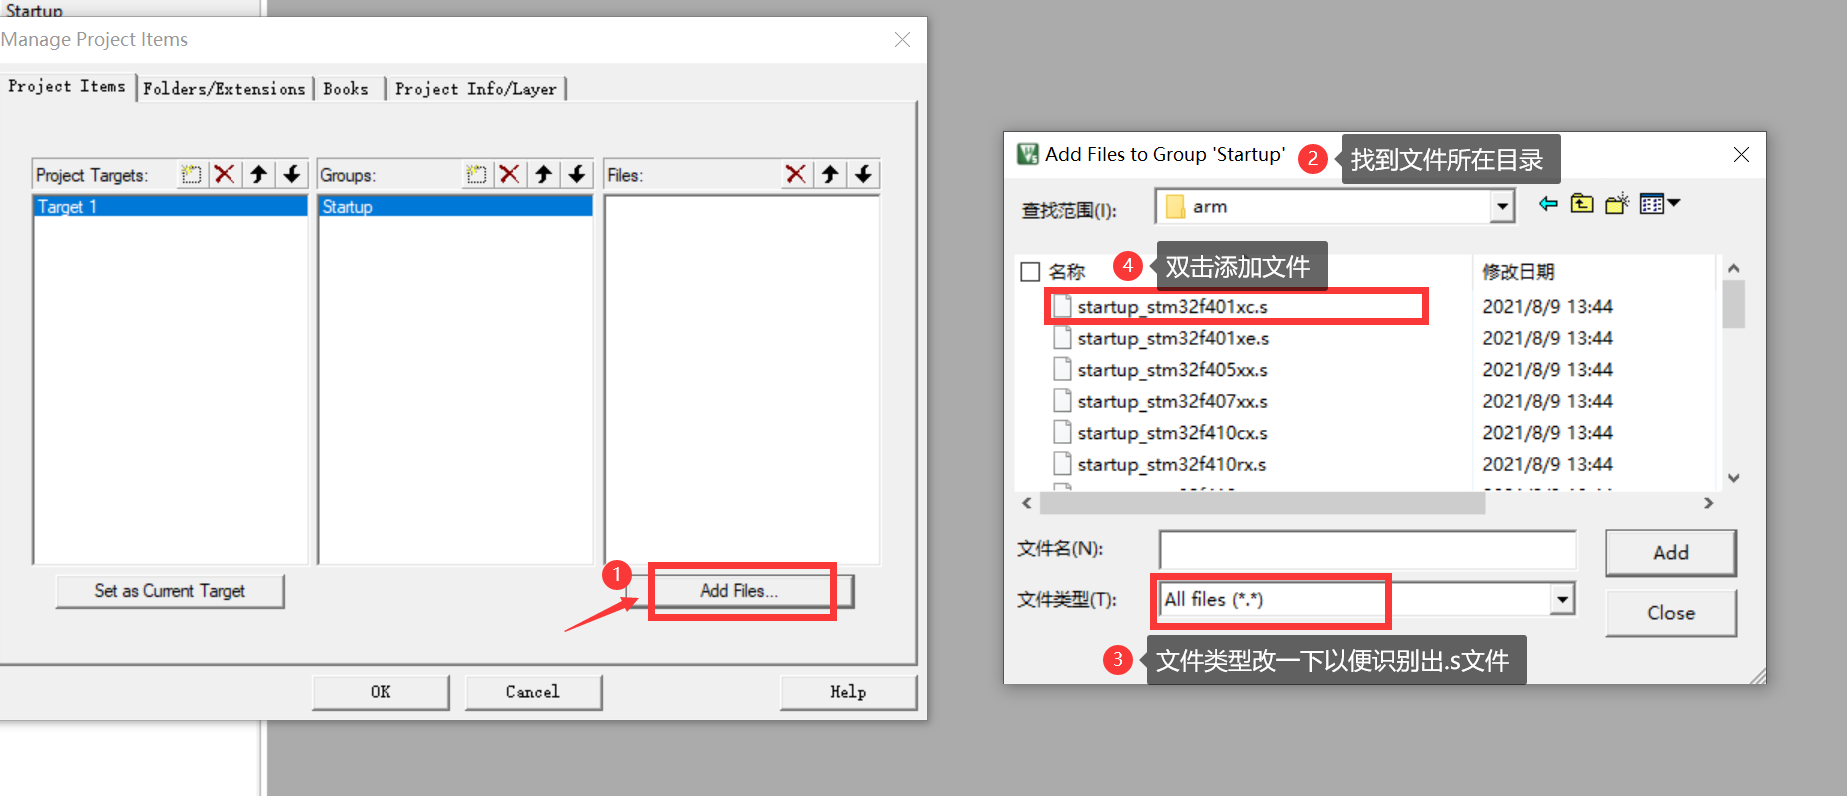Screen dimensions: 1847x796
Task: Click vertical scrollbar up arrow in file list
Action: tap(1734, 268)
